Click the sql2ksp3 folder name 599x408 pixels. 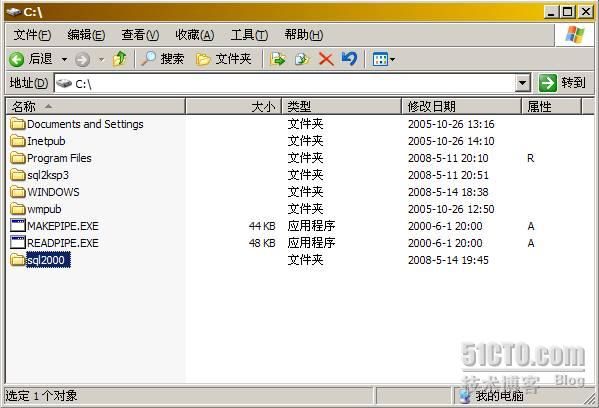pos(48,175)
